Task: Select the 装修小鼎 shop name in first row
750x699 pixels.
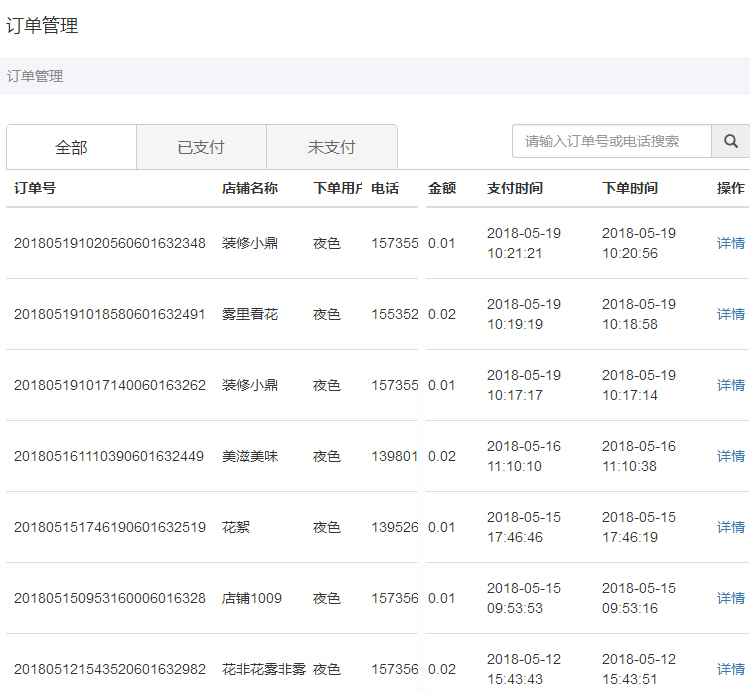Action: point(250,243)
